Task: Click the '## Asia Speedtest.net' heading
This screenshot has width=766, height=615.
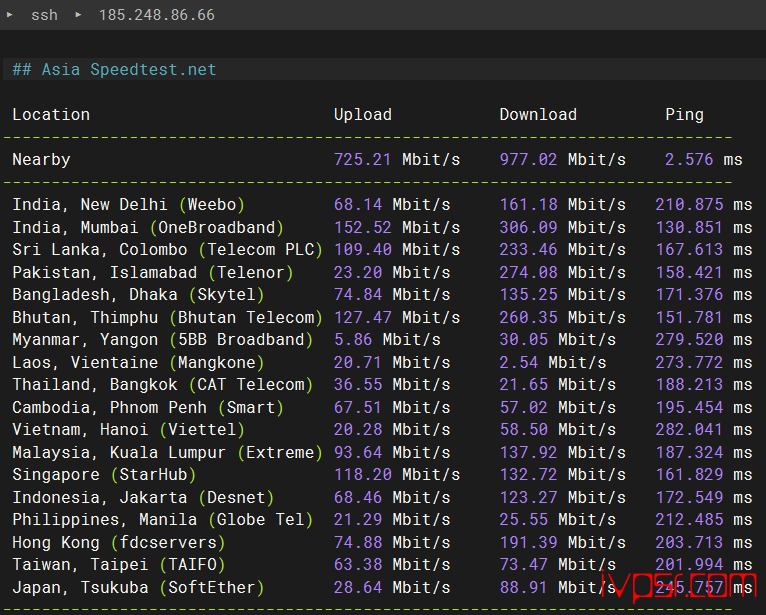Action: pos(114,69)
